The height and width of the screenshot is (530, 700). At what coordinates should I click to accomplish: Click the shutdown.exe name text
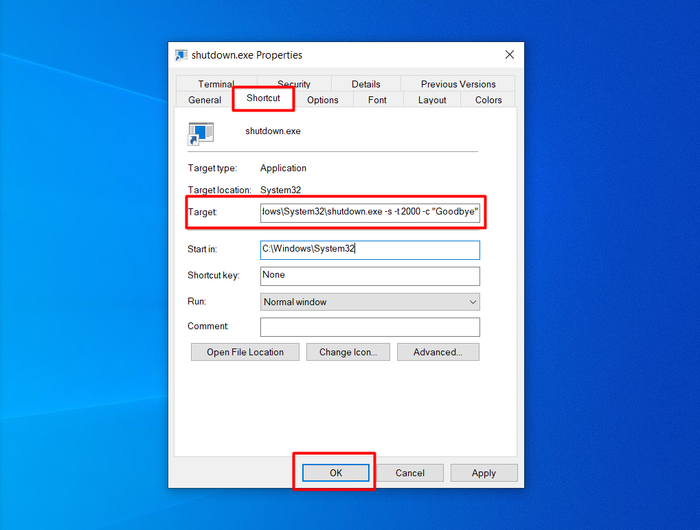point(273,131)
